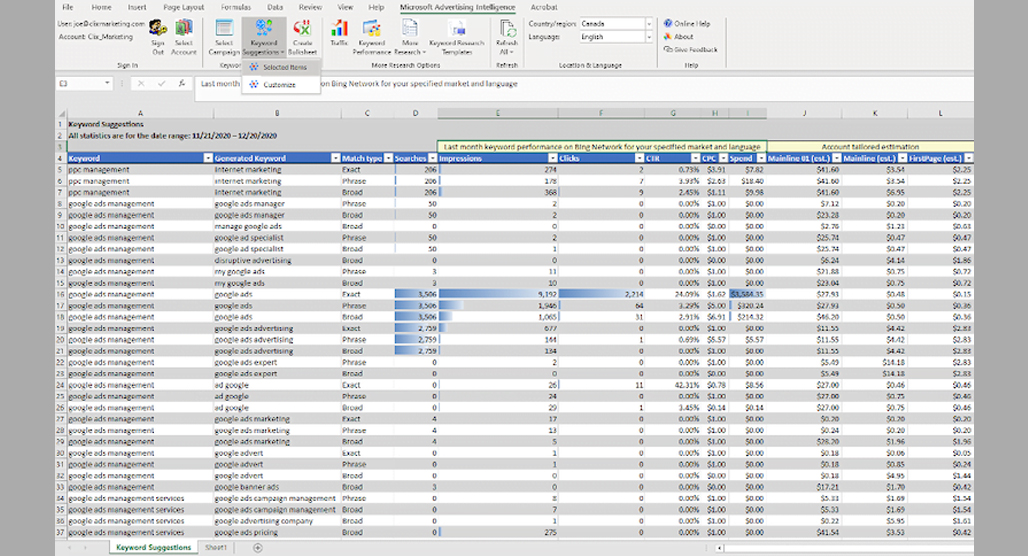1028x556 pixels.
Task: Switch to the Insert ribbon tab
Action: 137,7
